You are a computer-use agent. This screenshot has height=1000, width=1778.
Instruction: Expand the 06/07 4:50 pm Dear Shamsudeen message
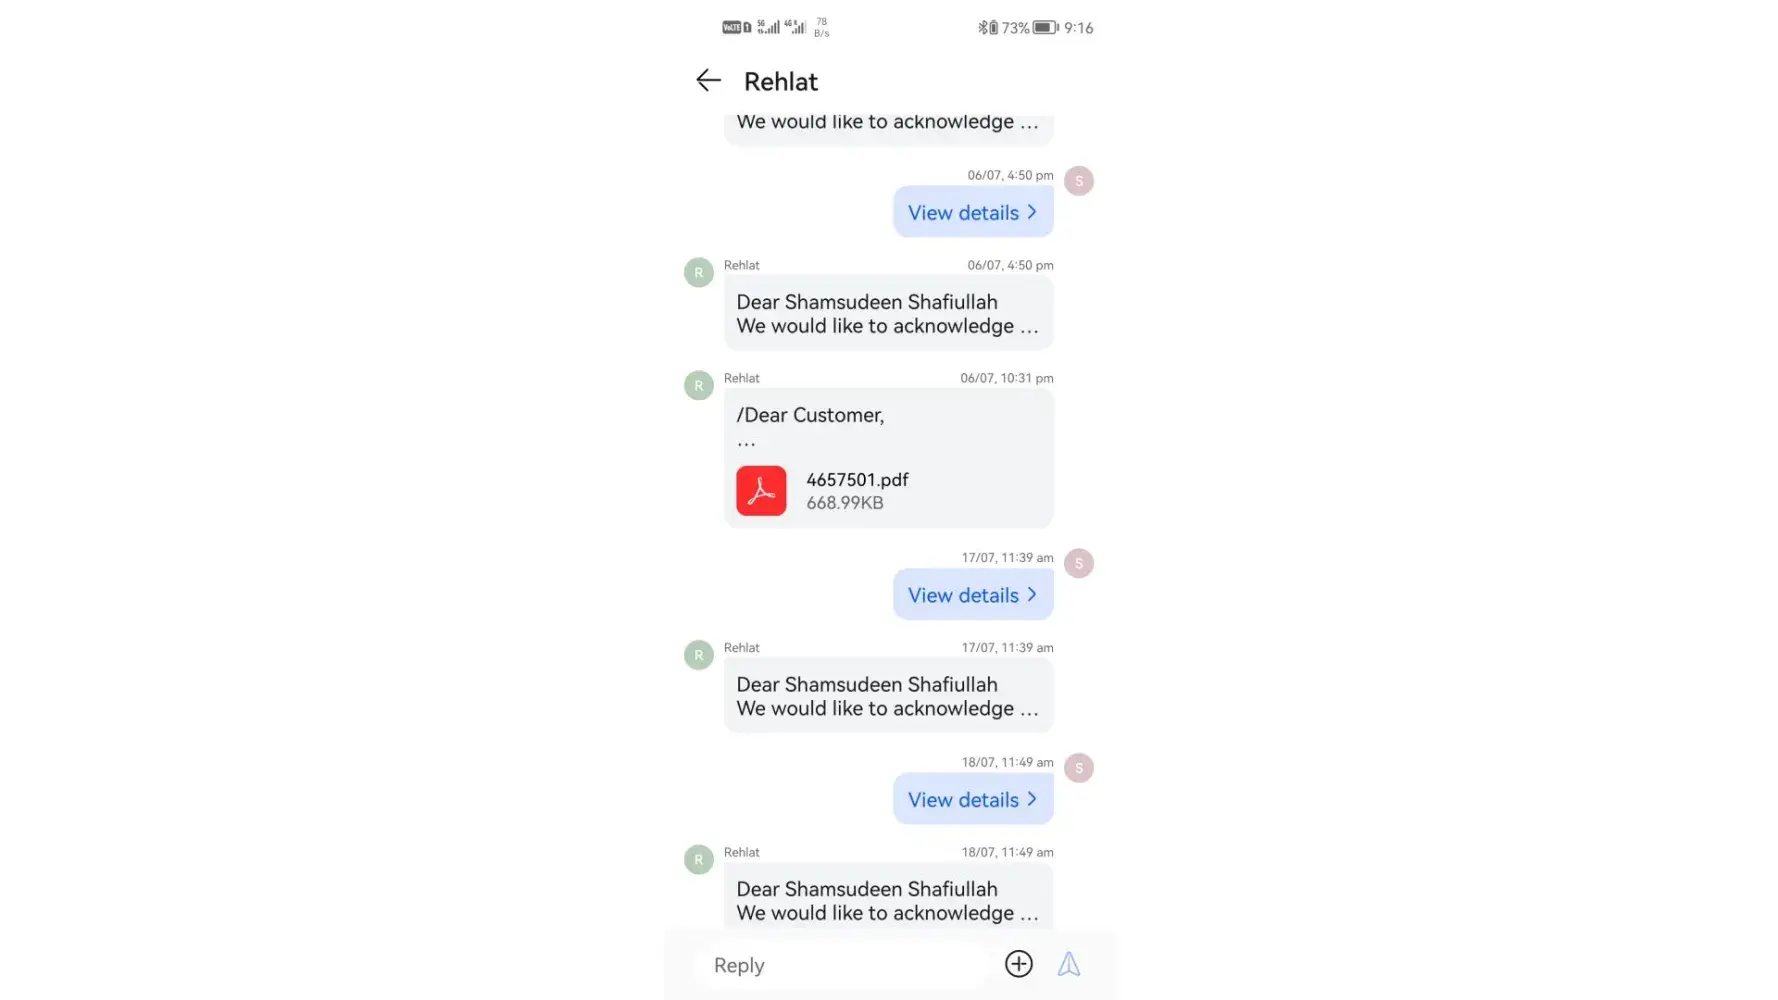888,314
